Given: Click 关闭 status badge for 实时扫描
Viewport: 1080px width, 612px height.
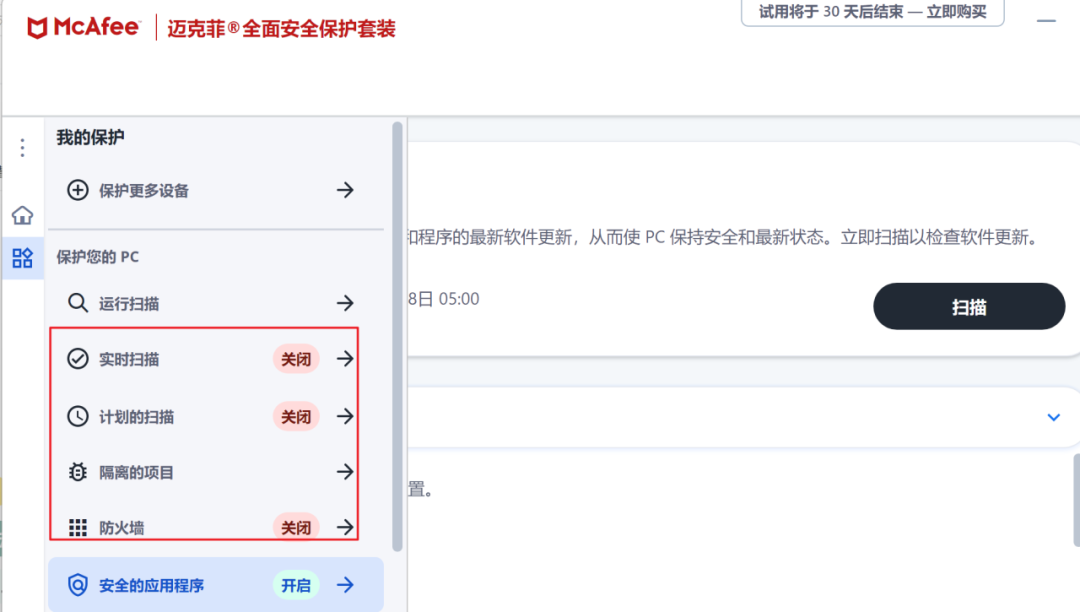Looking at the screenshot, I should click(x=296, y=359).
